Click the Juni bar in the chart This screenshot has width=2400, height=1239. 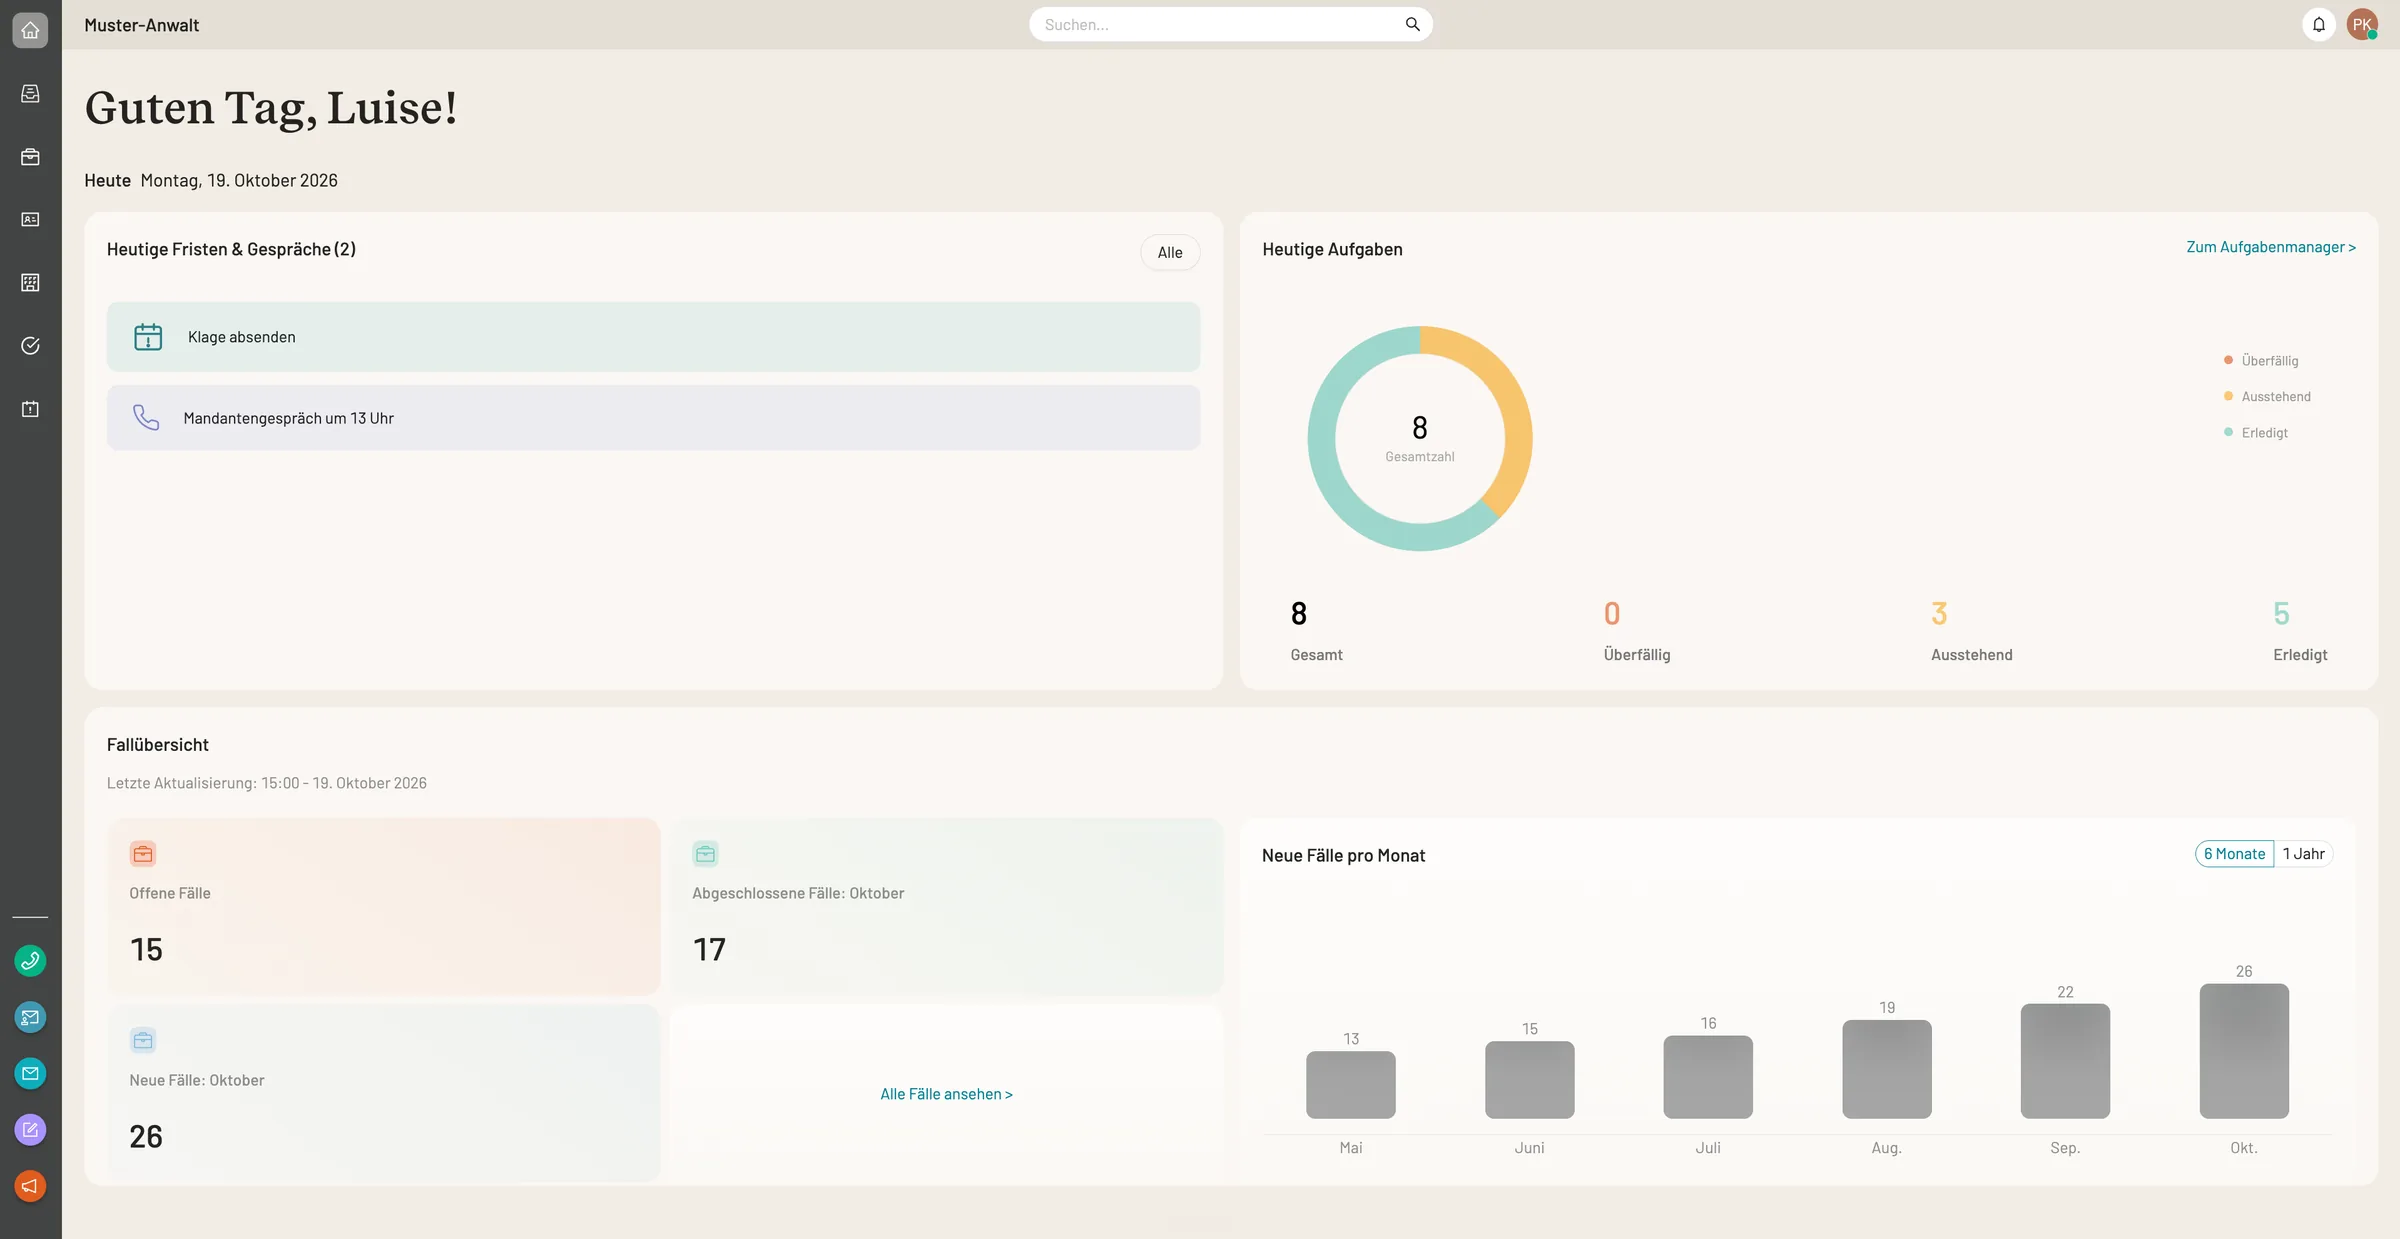(1529, 1079)
